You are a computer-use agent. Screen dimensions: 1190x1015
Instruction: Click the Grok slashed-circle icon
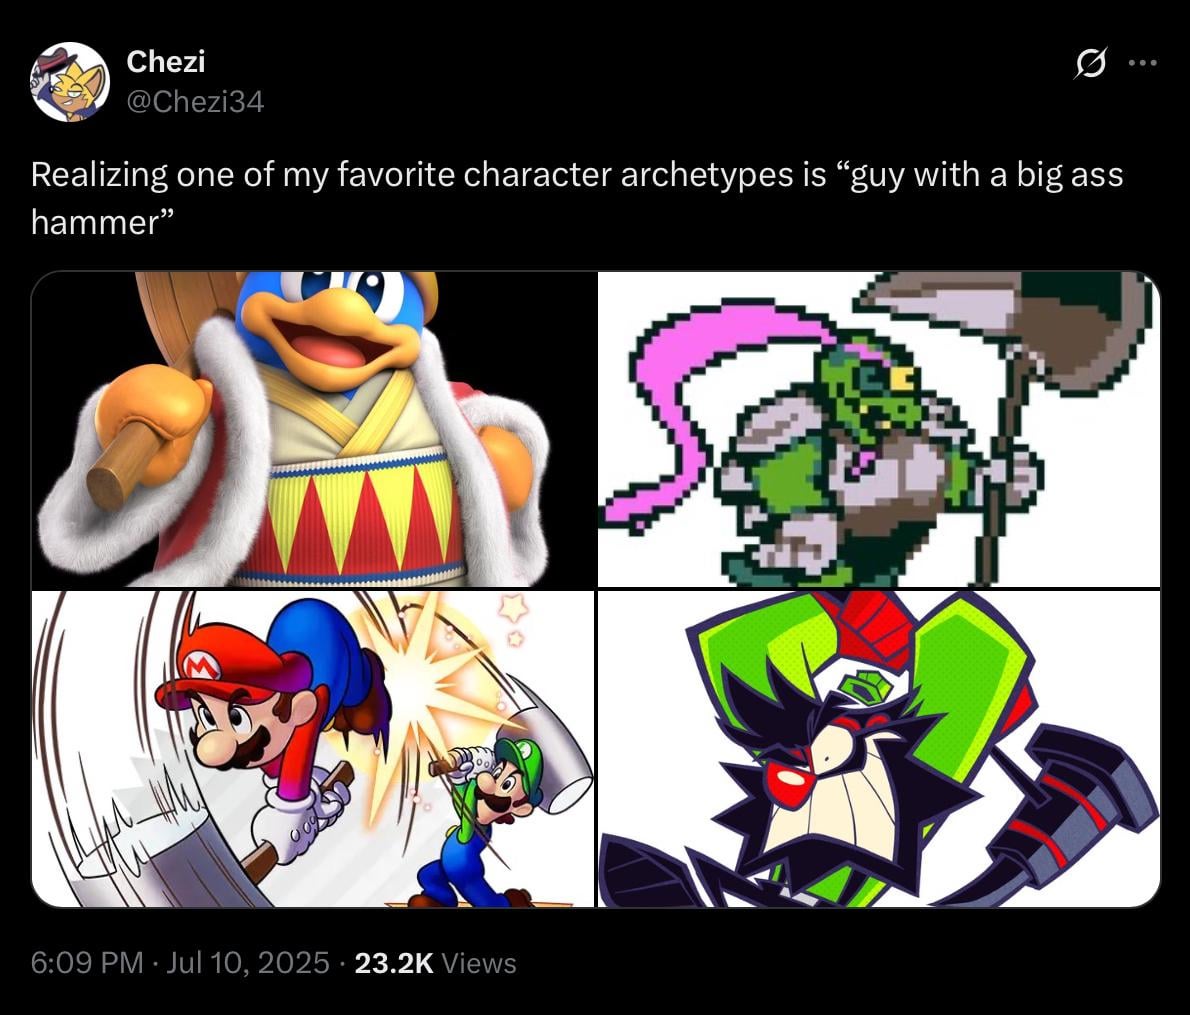(x=1090, y=63)
